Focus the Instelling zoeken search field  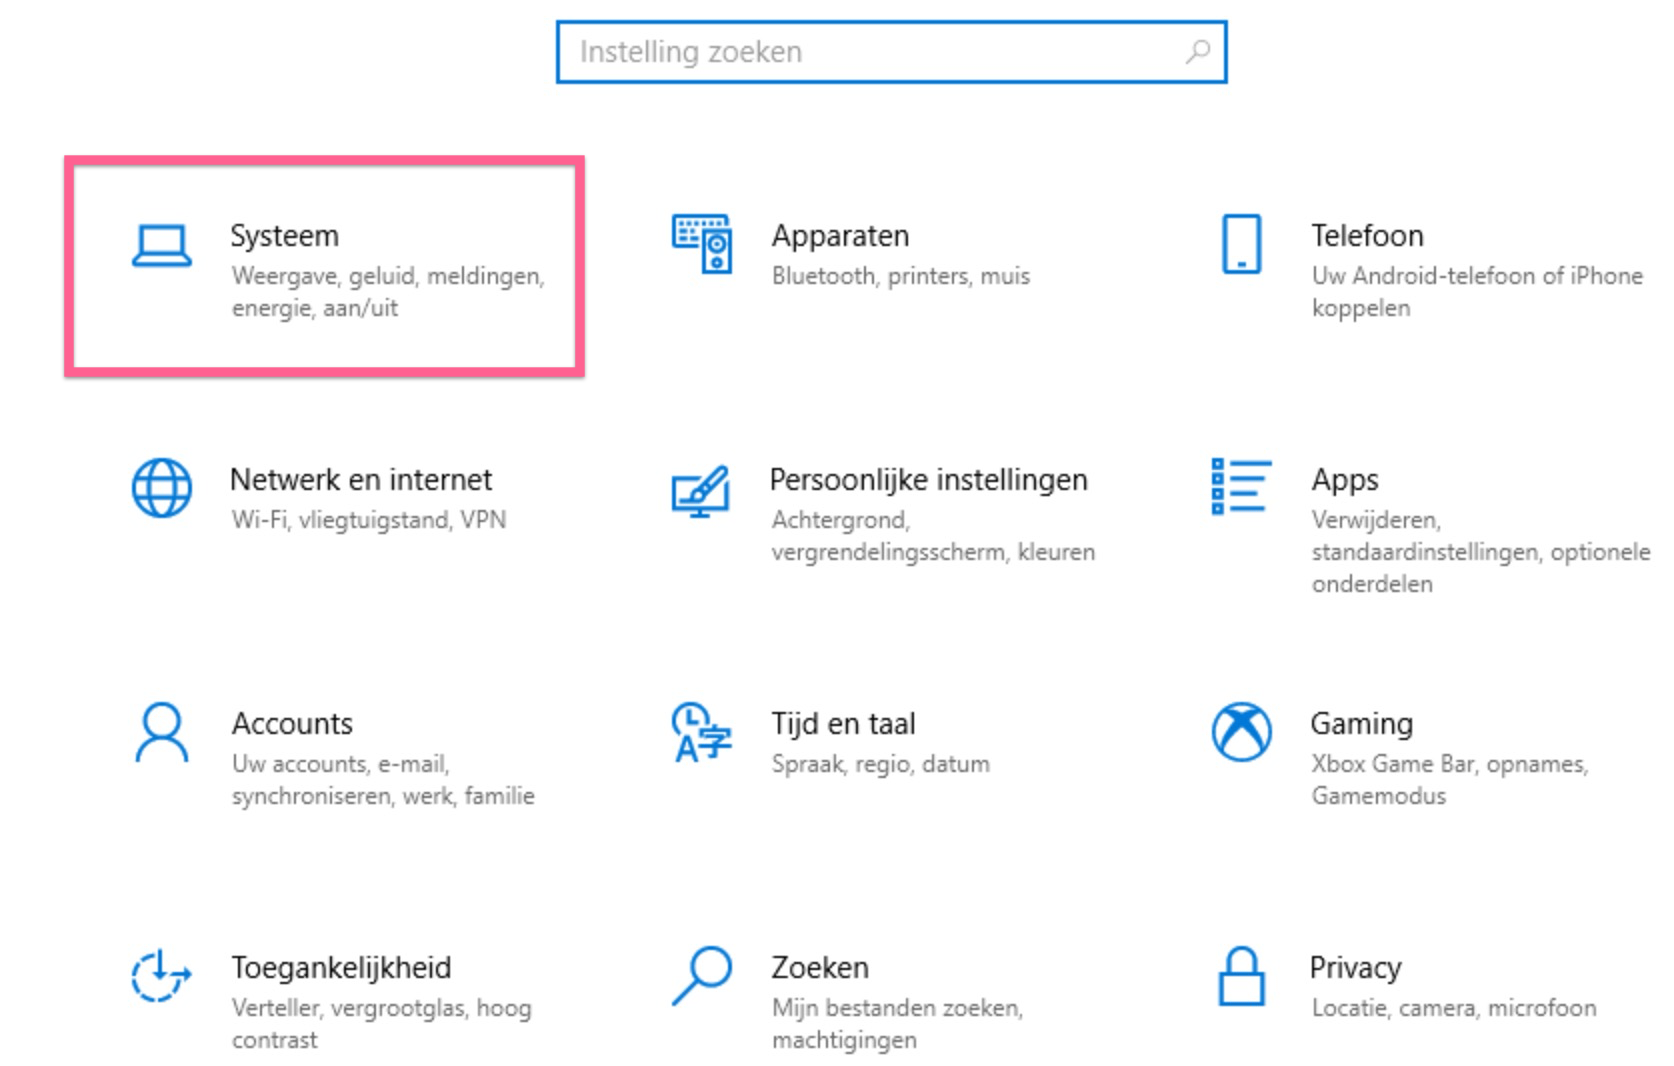click(870, 52)
